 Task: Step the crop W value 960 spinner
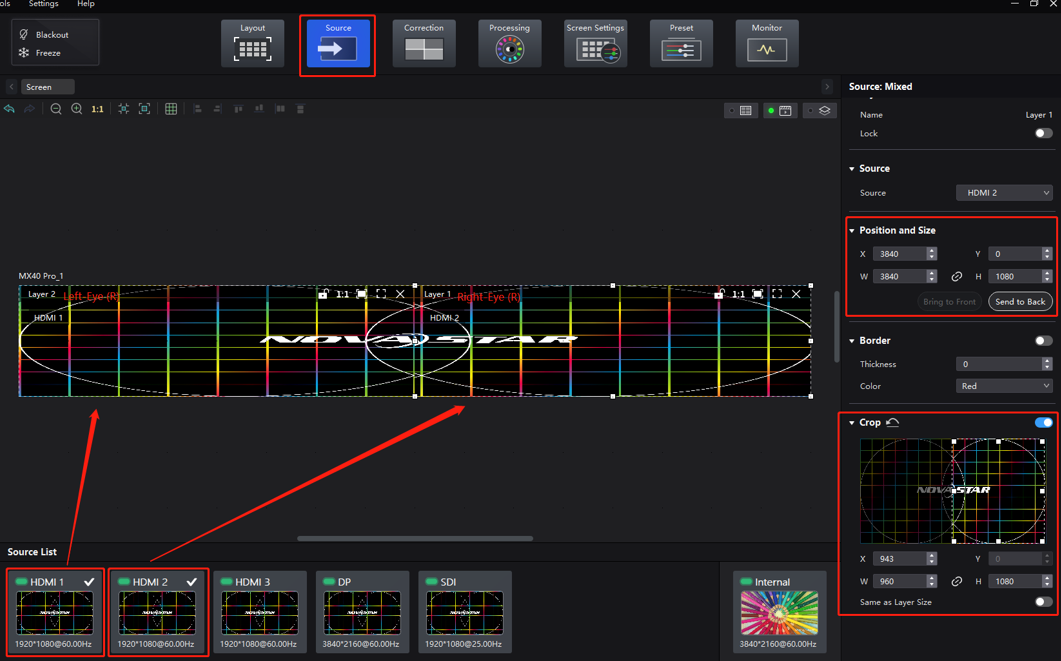932,581
